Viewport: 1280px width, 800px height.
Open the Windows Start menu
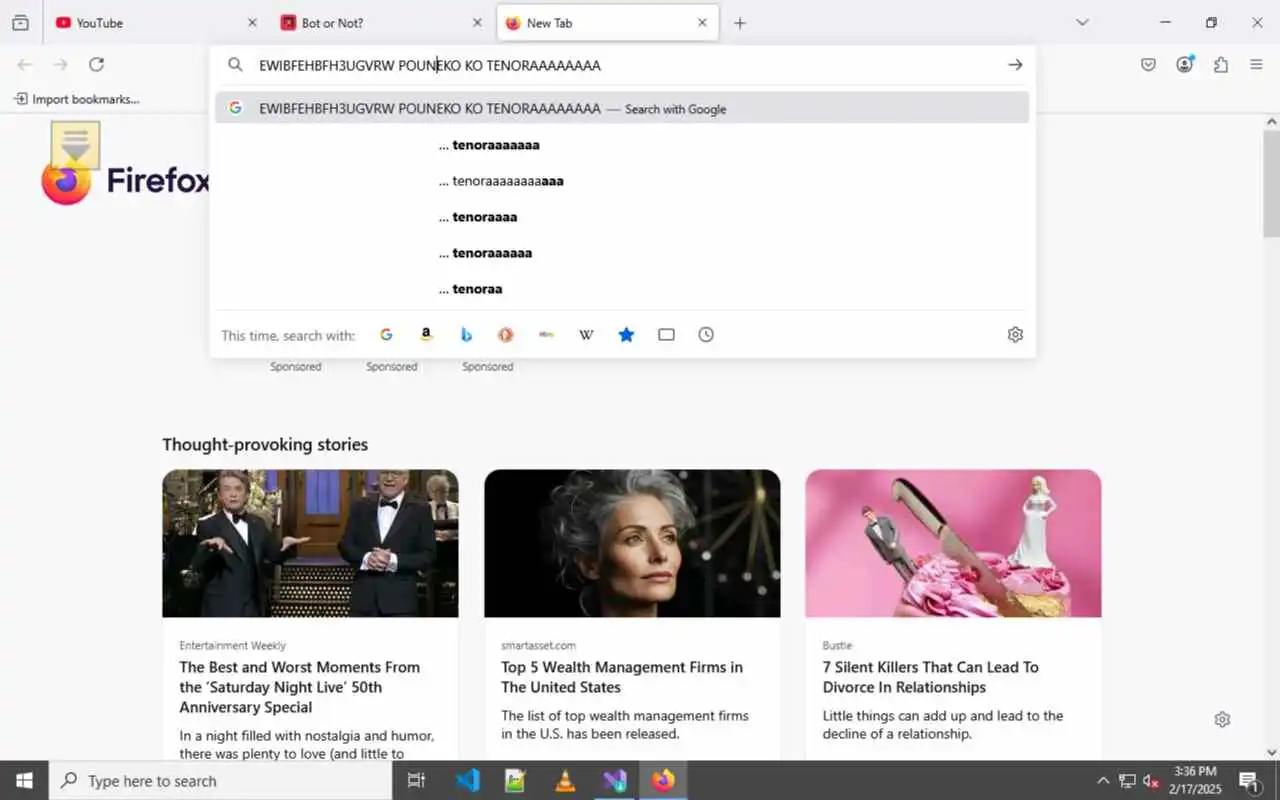click(x=24, y=781)
